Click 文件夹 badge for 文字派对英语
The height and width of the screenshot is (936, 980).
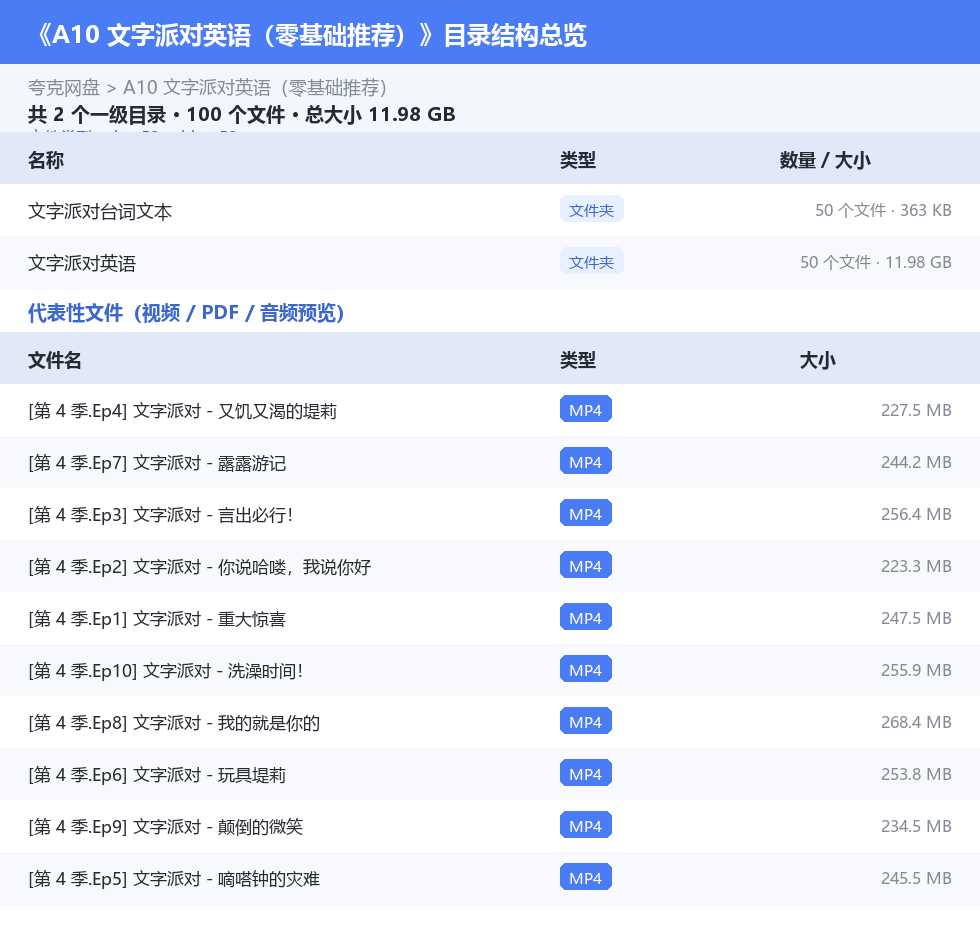click(x=591, y=262)
